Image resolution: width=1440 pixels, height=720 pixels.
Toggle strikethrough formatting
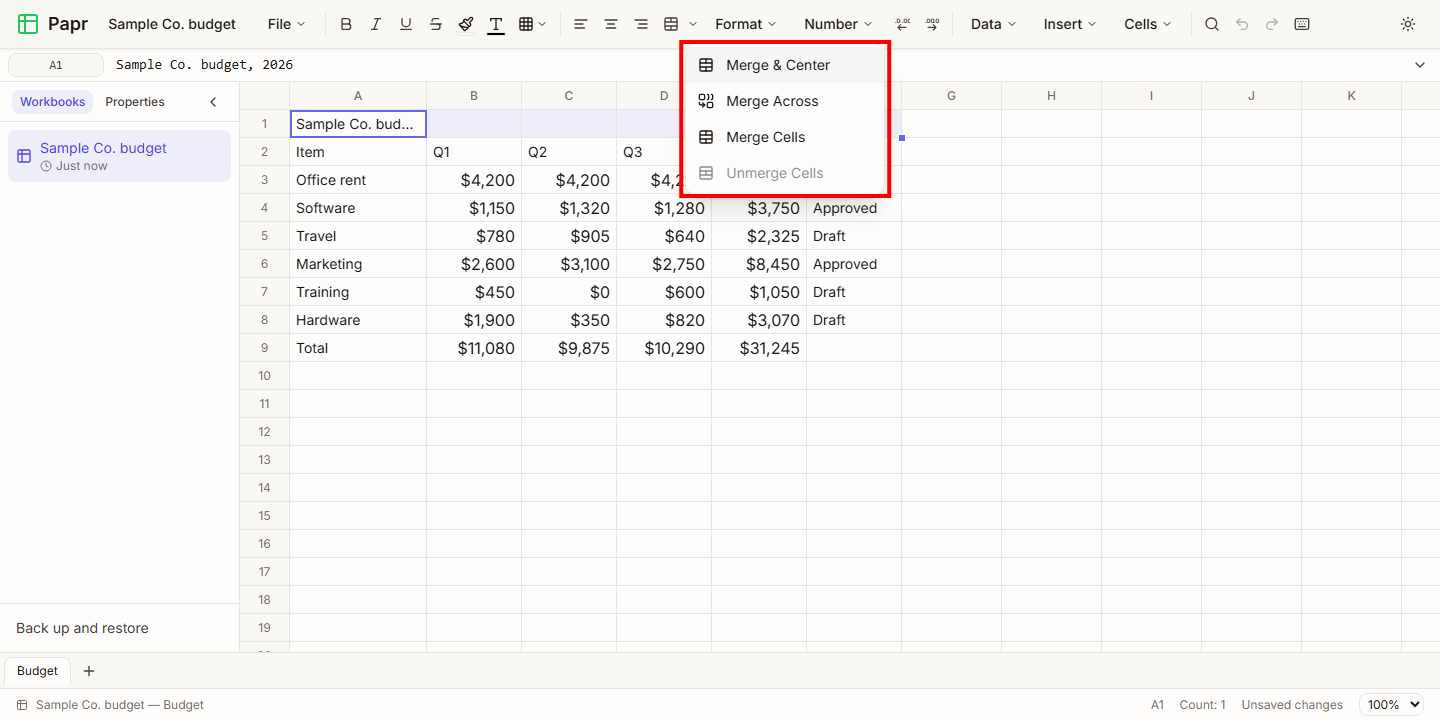[x=436, y=24]
